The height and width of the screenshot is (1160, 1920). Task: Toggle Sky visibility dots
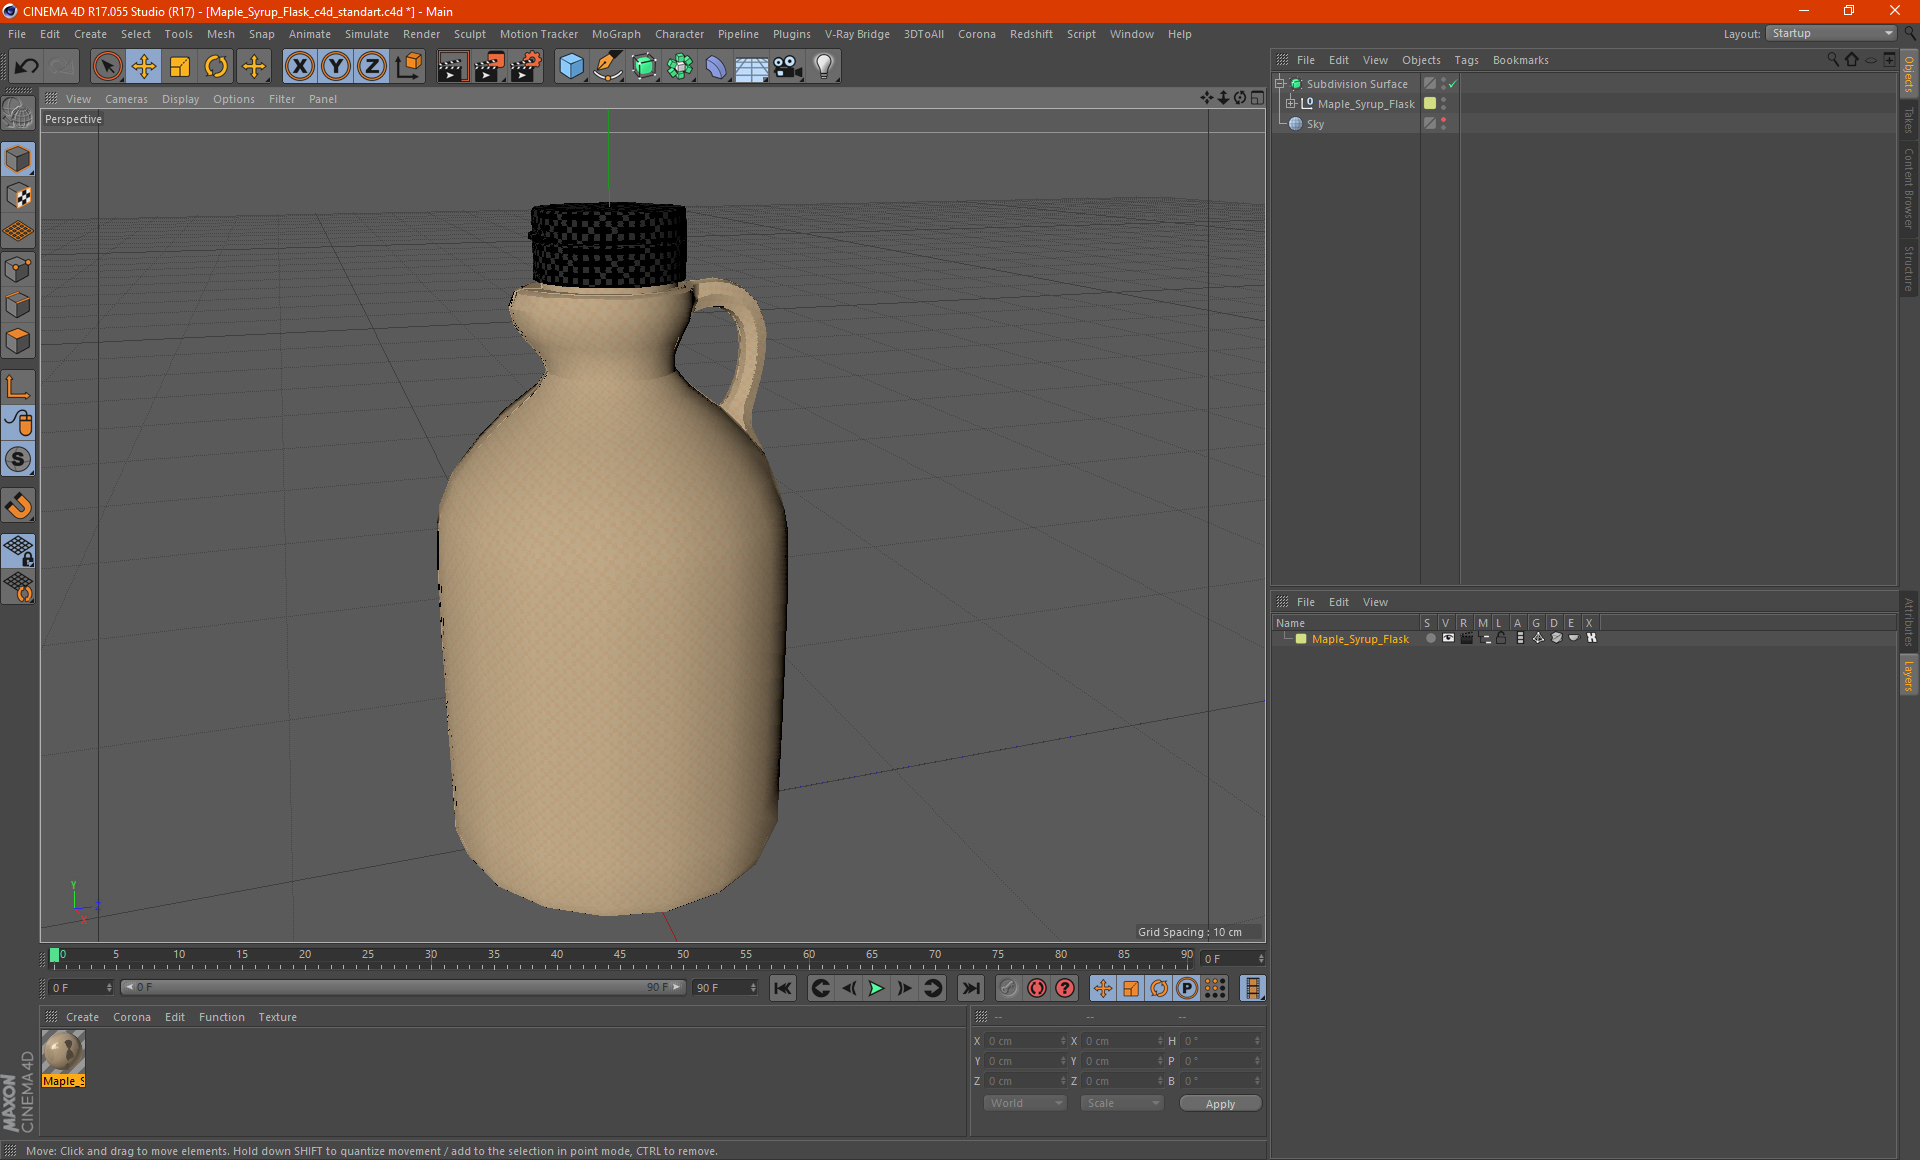pyautogui.click(x=1443, y=124)
